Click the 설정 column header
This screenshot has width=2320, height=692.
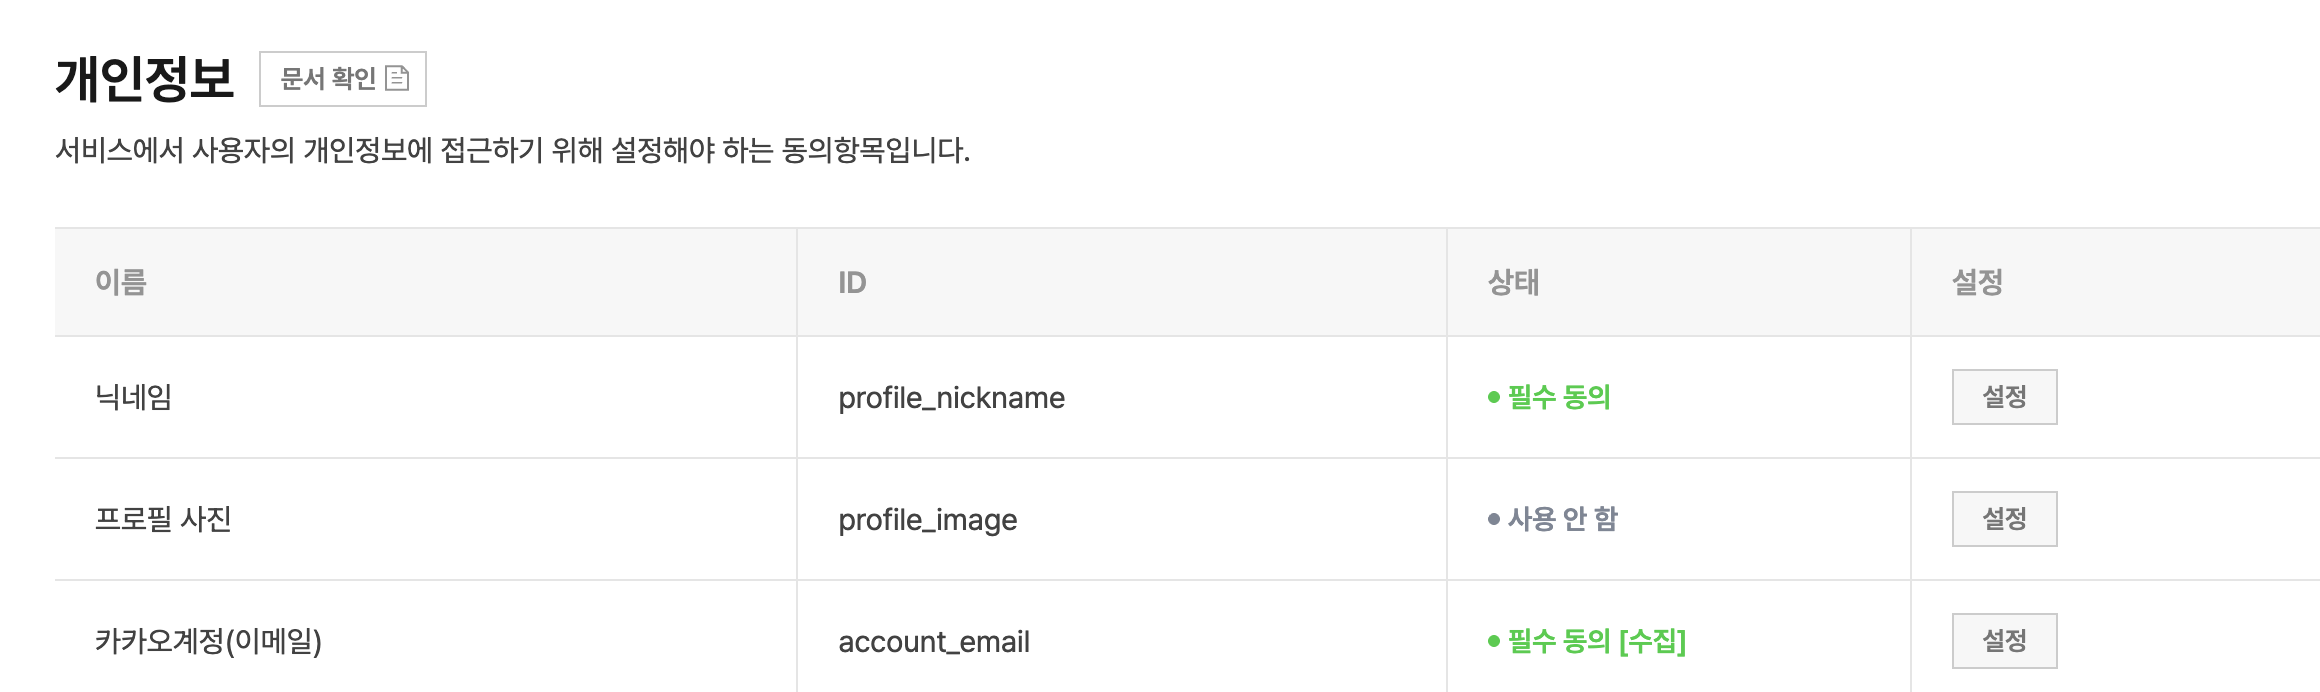pyautogui.click(x=1977, y=282)
